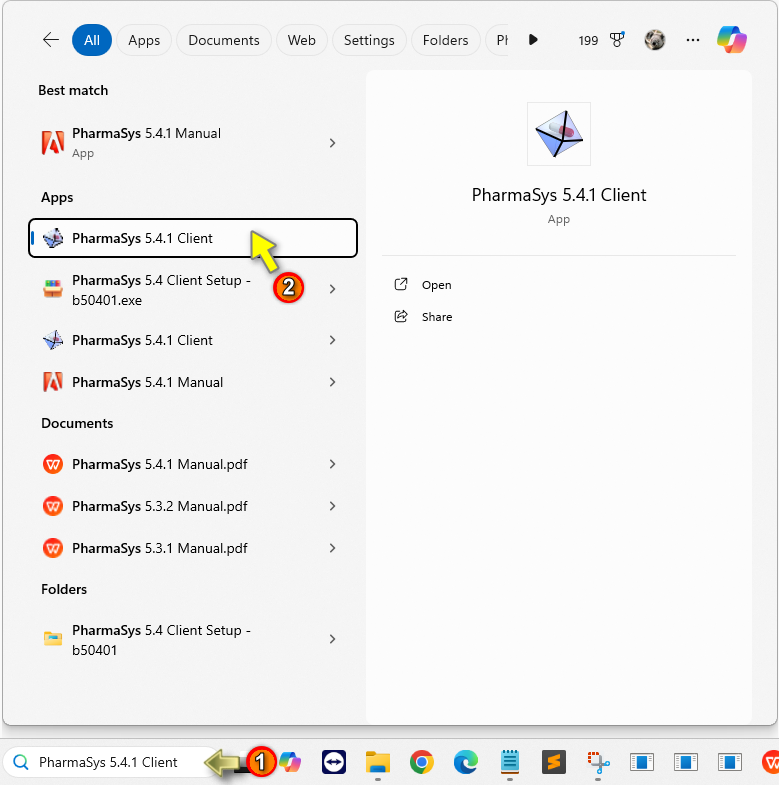Switch to the Documents filter tab

click(224, 40)
